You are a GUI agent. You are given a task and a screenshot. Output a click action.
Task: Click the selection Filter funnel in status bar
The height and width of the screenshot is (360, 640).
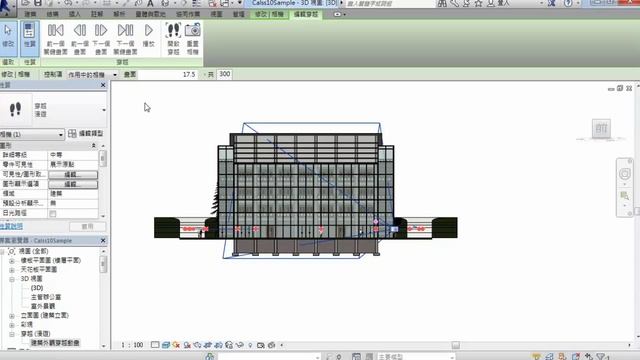(x=601, y=357)
